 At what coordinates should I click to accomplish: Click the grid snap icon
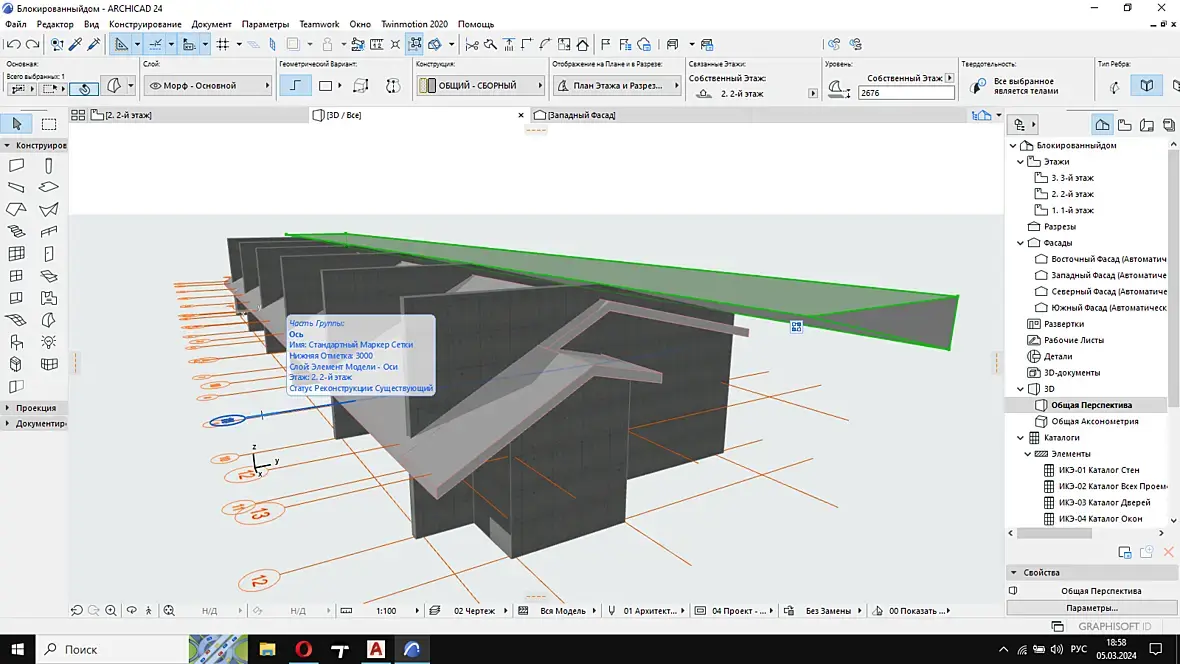click(x=223, y=44)
